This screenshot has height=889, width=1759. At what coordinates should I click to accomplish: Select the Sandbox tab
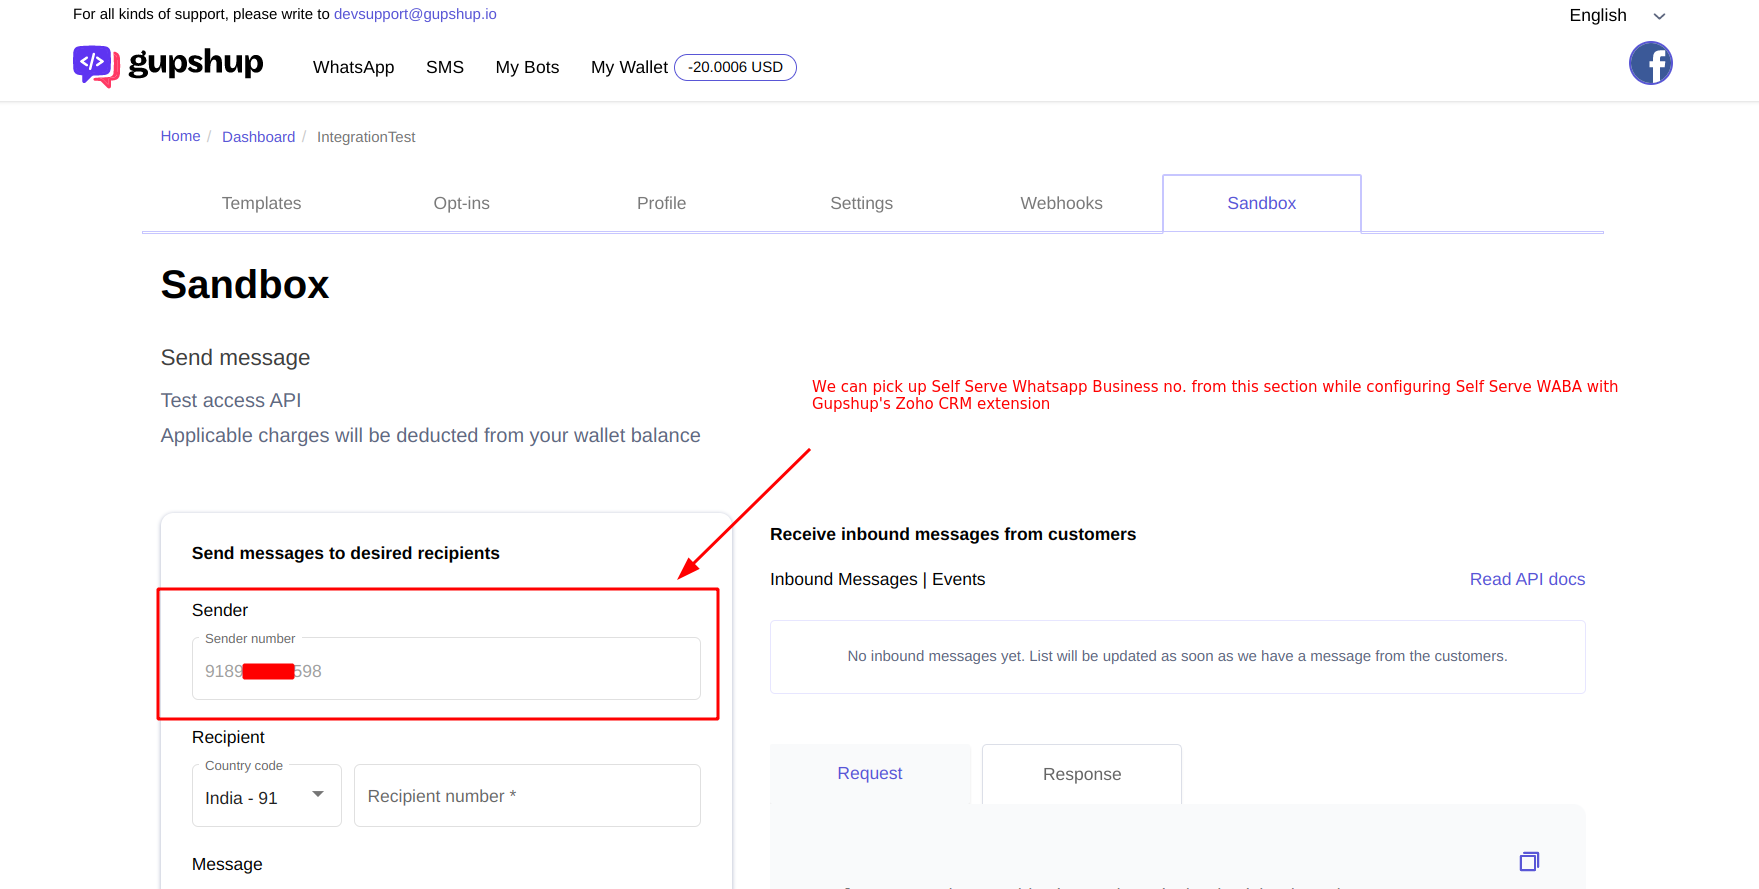(x=1261, y=203)
